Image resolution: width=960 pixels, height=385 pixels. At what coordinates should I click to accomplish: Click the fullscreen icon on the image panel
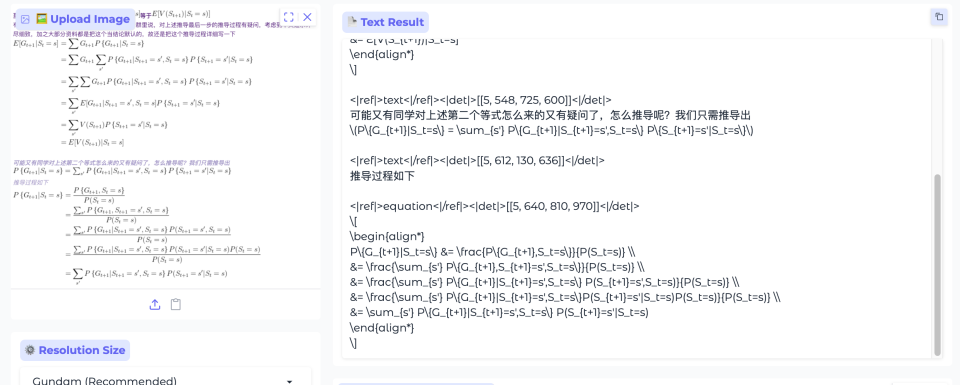click(x=289, y=17)
